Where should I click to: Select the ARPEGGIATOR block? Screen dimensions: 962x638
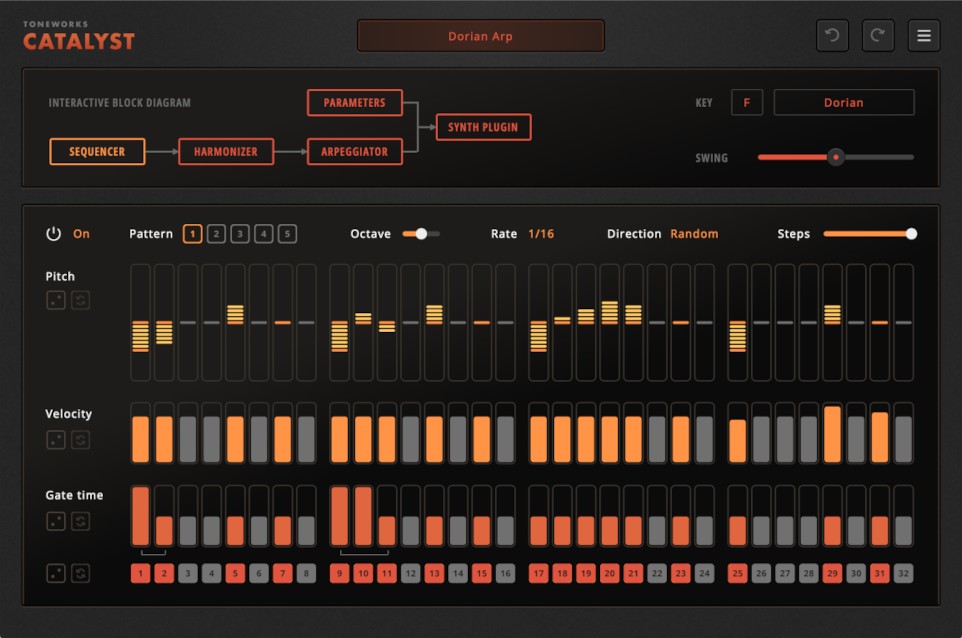[355, 152]
